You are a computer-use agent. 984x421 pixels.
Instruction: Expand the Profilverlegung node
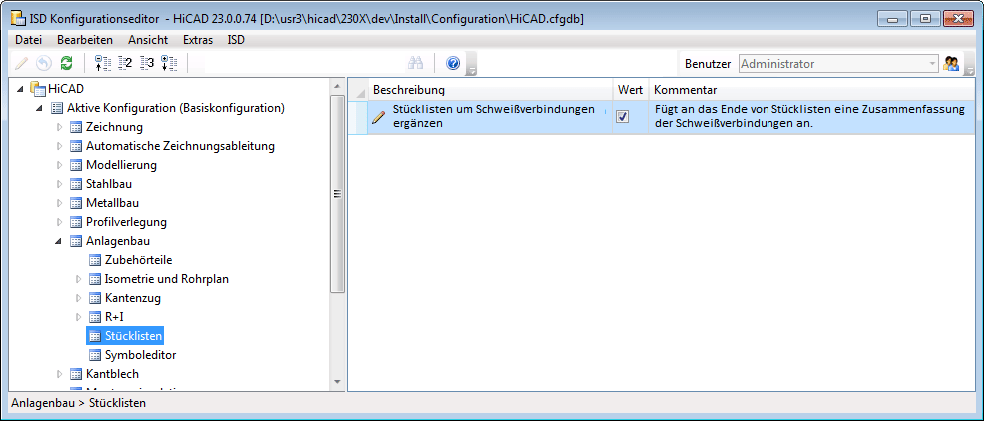click(x=60, y=222)
